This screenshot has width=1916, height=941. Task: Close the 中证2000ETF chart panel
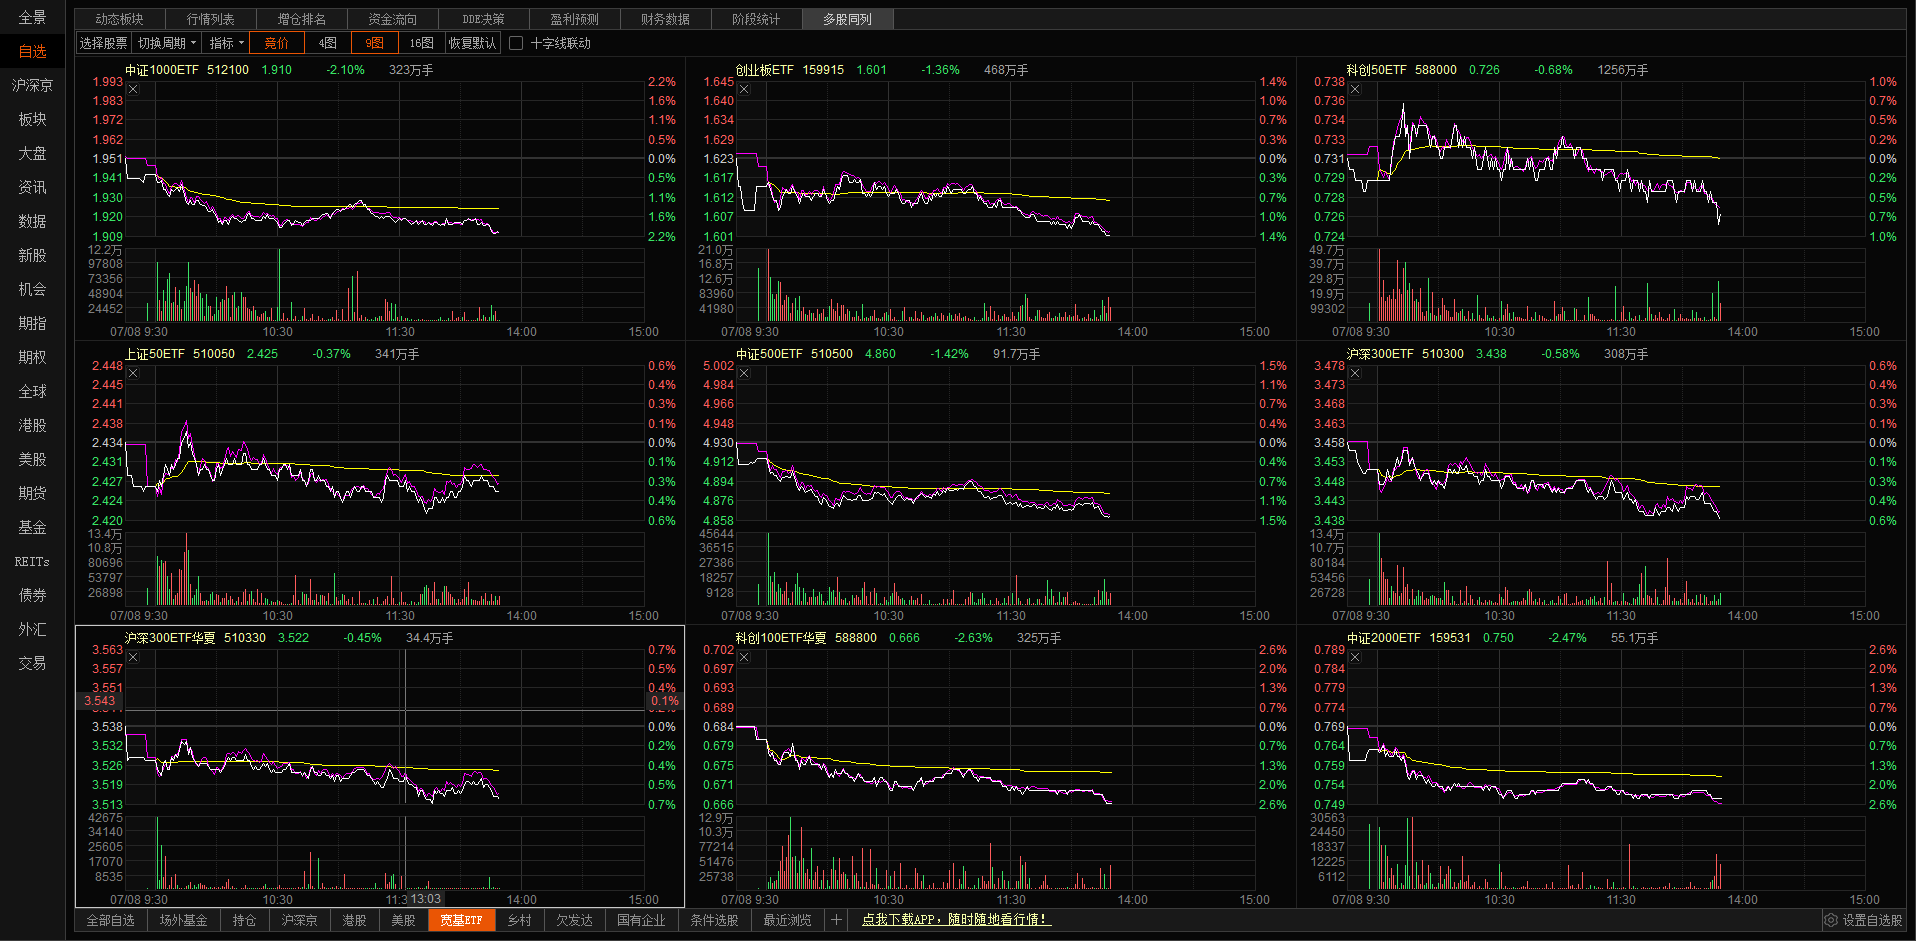click(1355, 657)
